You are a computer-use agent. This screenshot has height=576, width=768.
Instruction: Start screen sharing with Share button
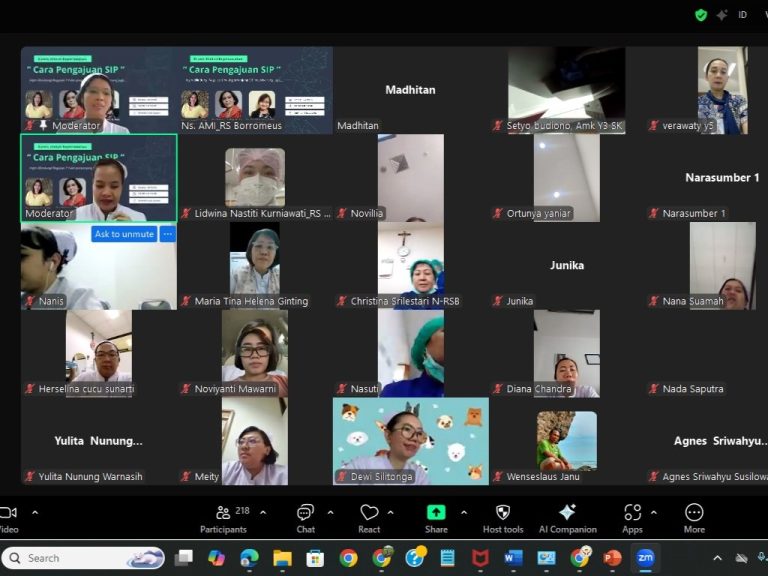(436, 514)
